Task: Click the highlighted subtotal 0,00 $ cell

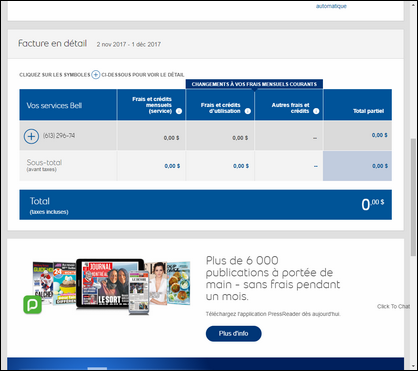Action: pos(357,166)
